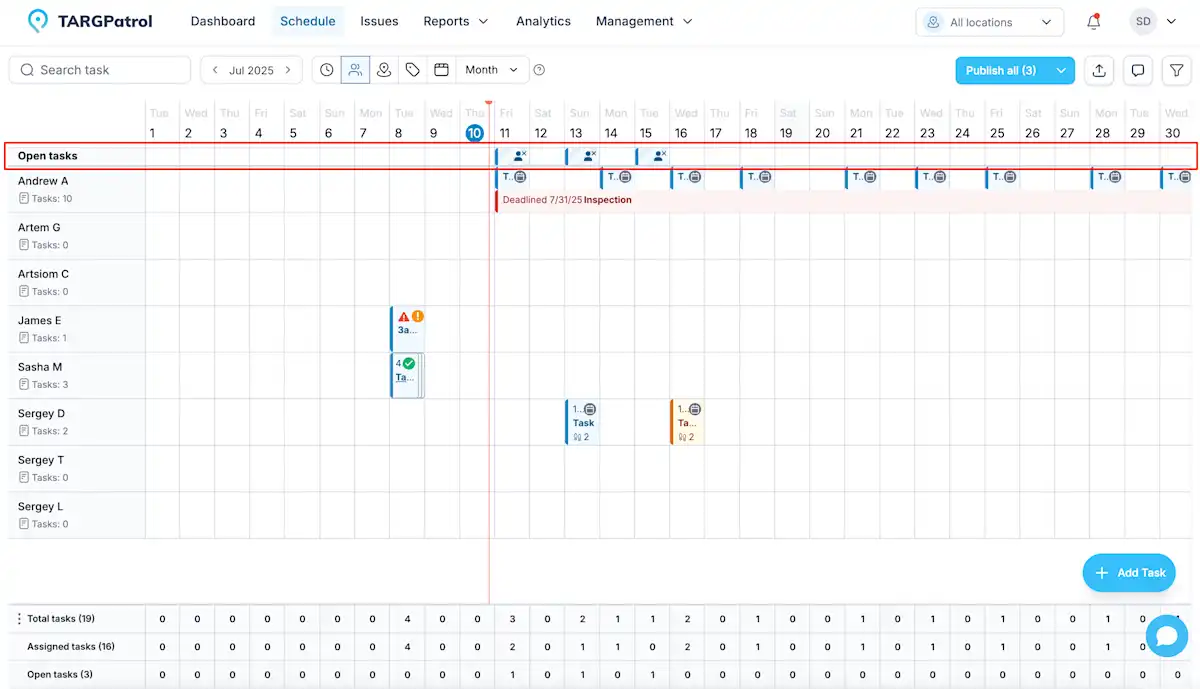Toggle the group by location view

(x=384, y=70)
